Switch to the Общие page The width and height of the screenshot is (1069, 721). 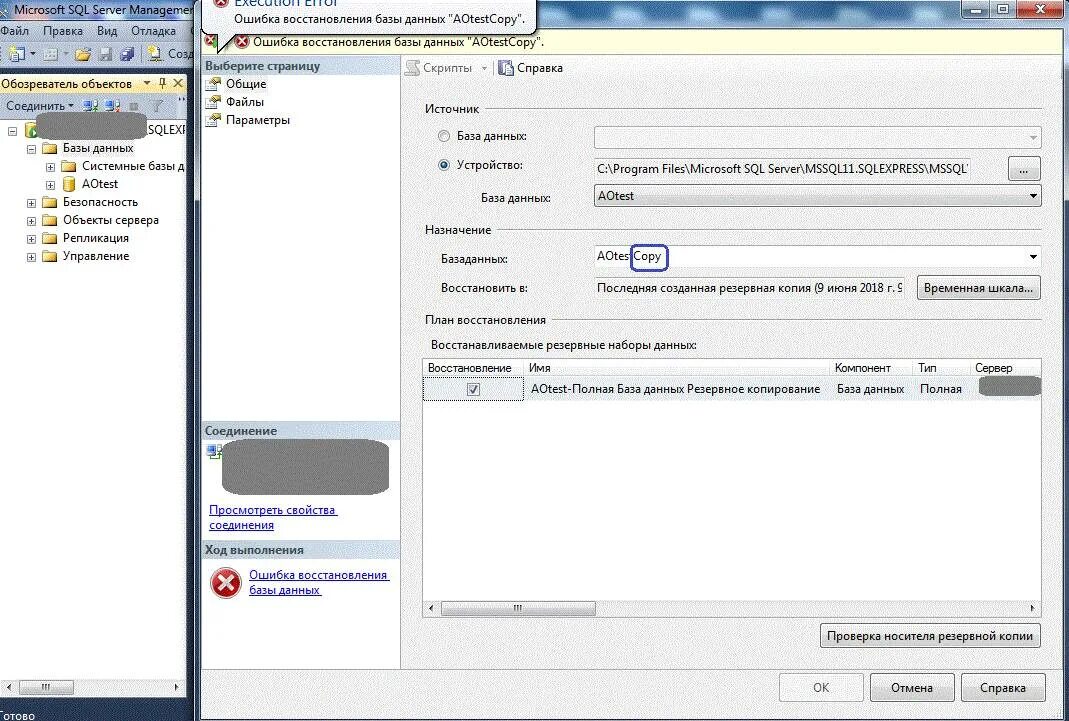(x=246, y=84)
